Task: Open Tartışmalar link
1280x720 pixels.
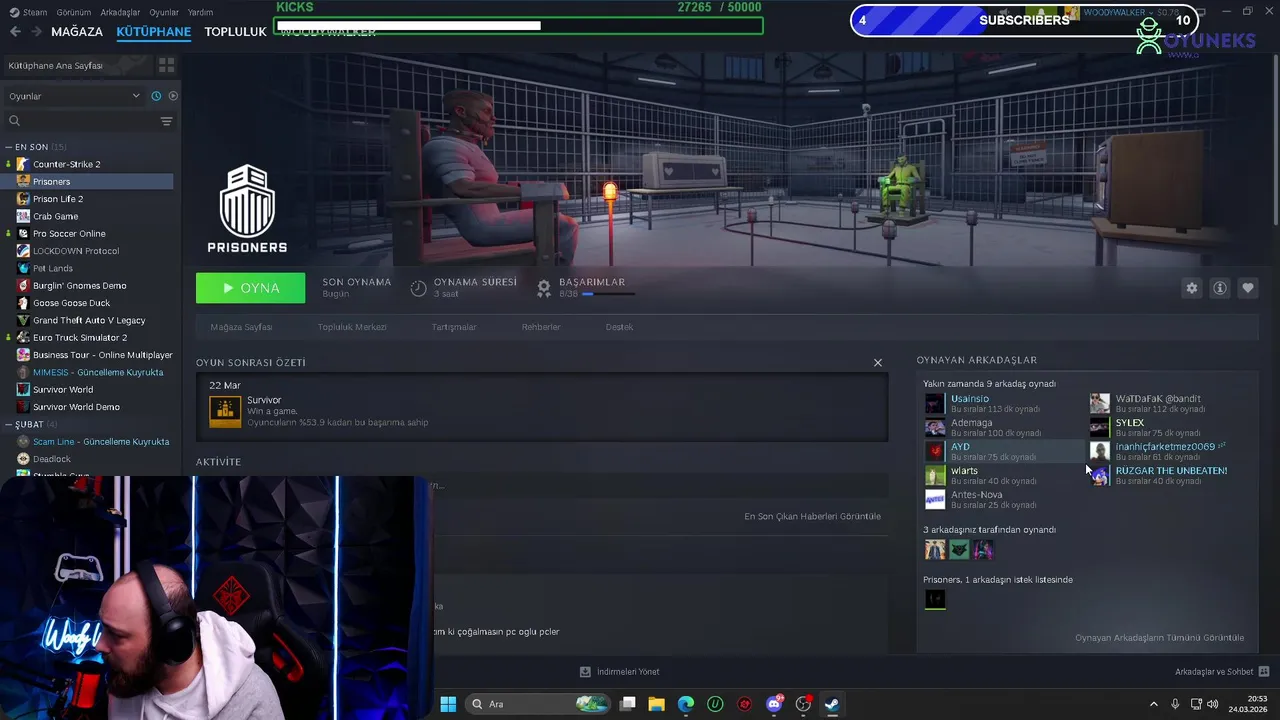Action: point(454,327)
